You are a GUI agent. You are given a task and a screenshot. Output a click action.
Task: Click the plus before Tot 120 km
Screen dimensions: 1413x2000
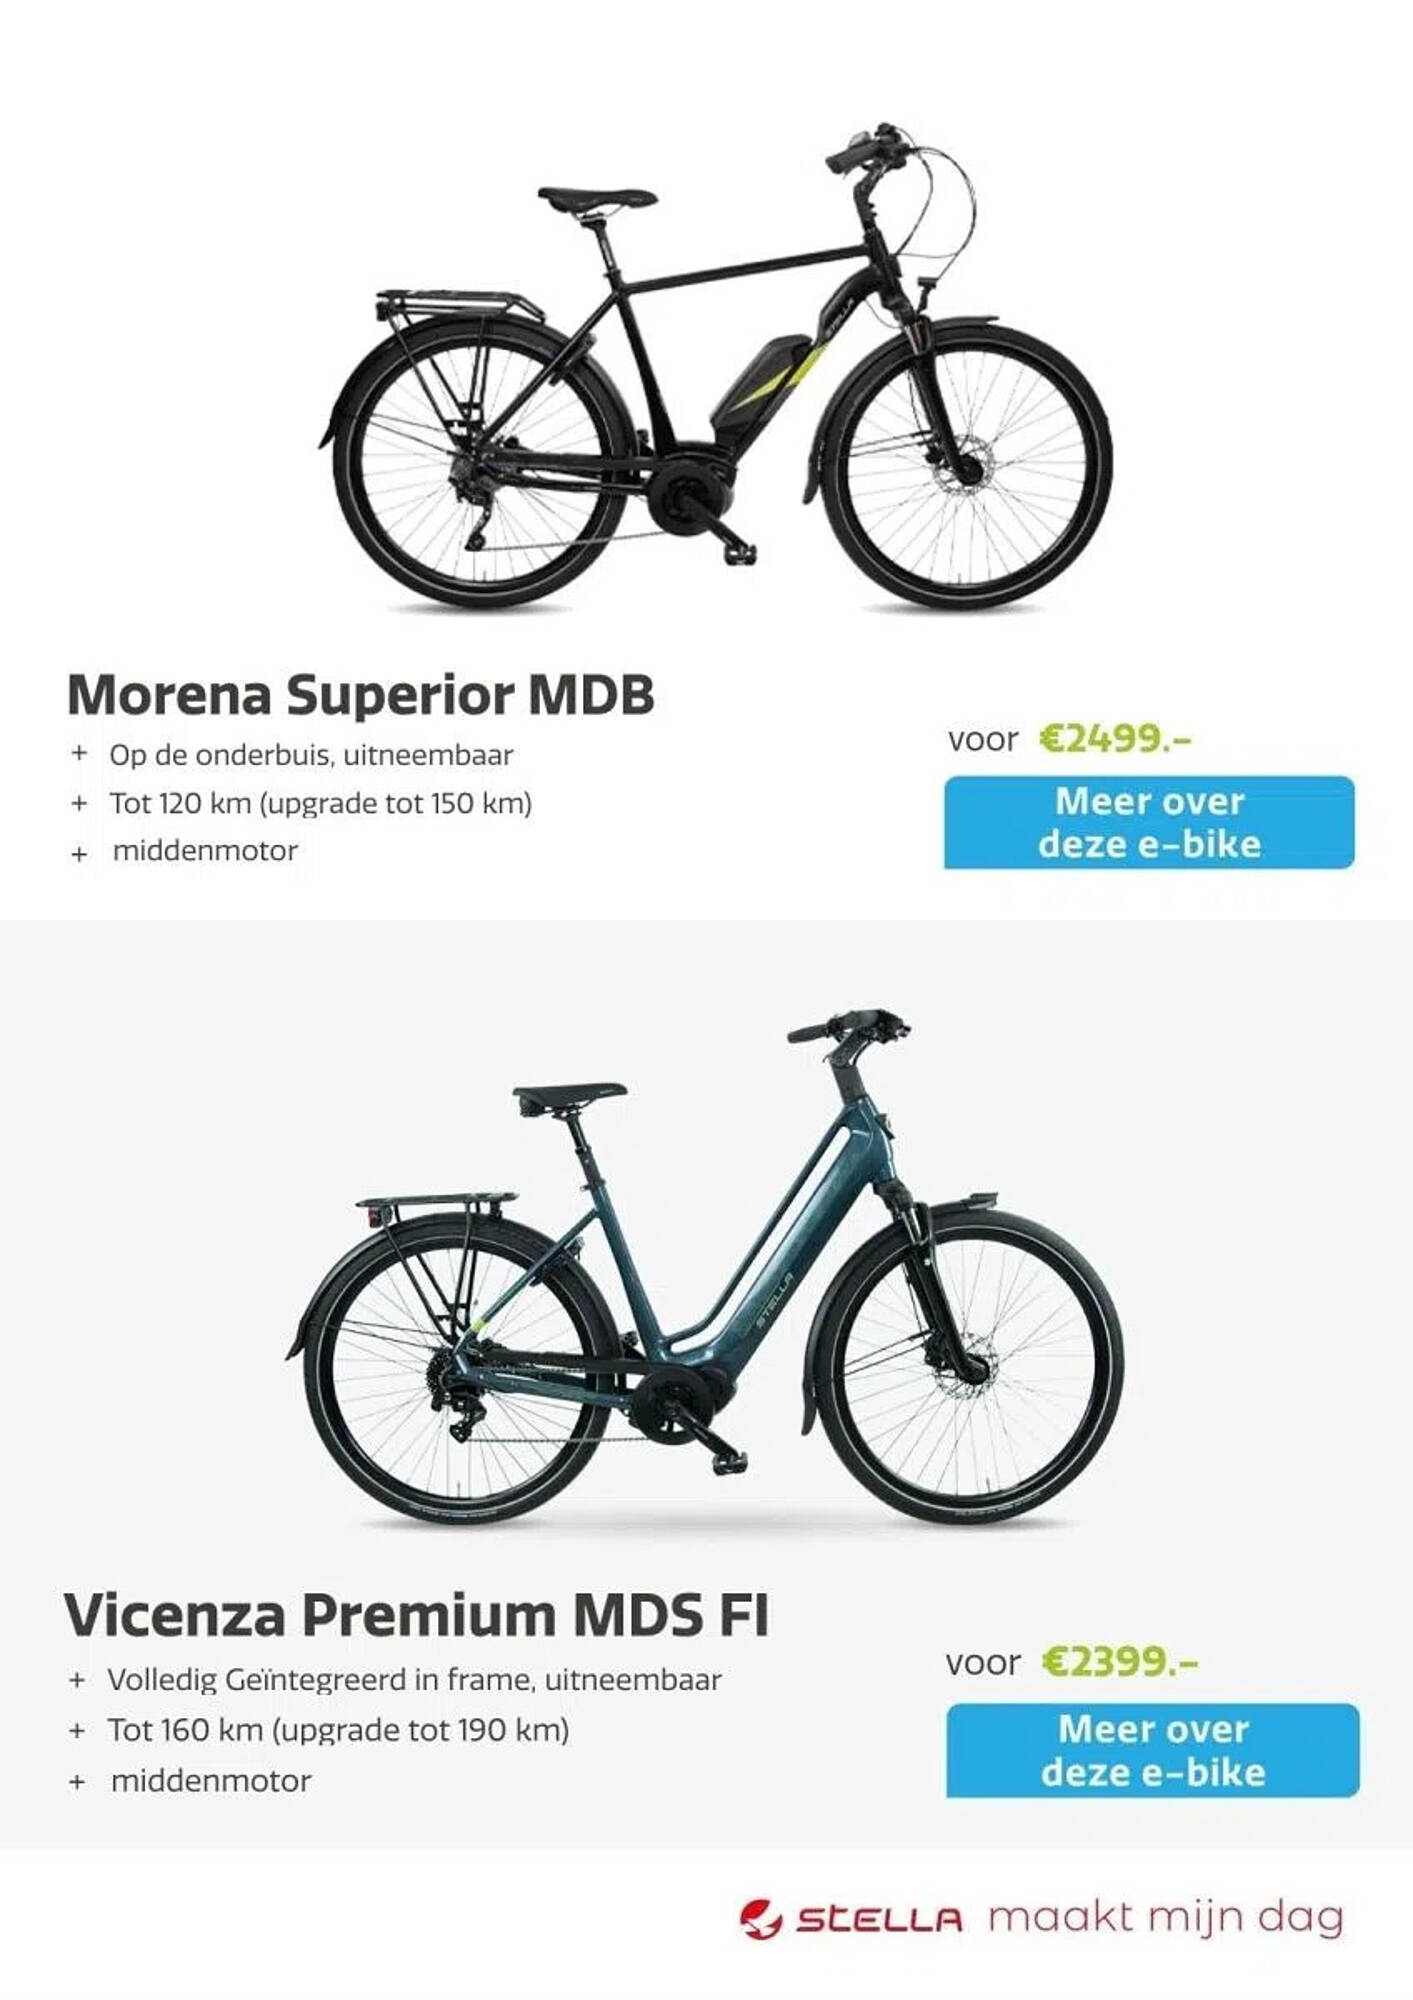coord(80,802)
